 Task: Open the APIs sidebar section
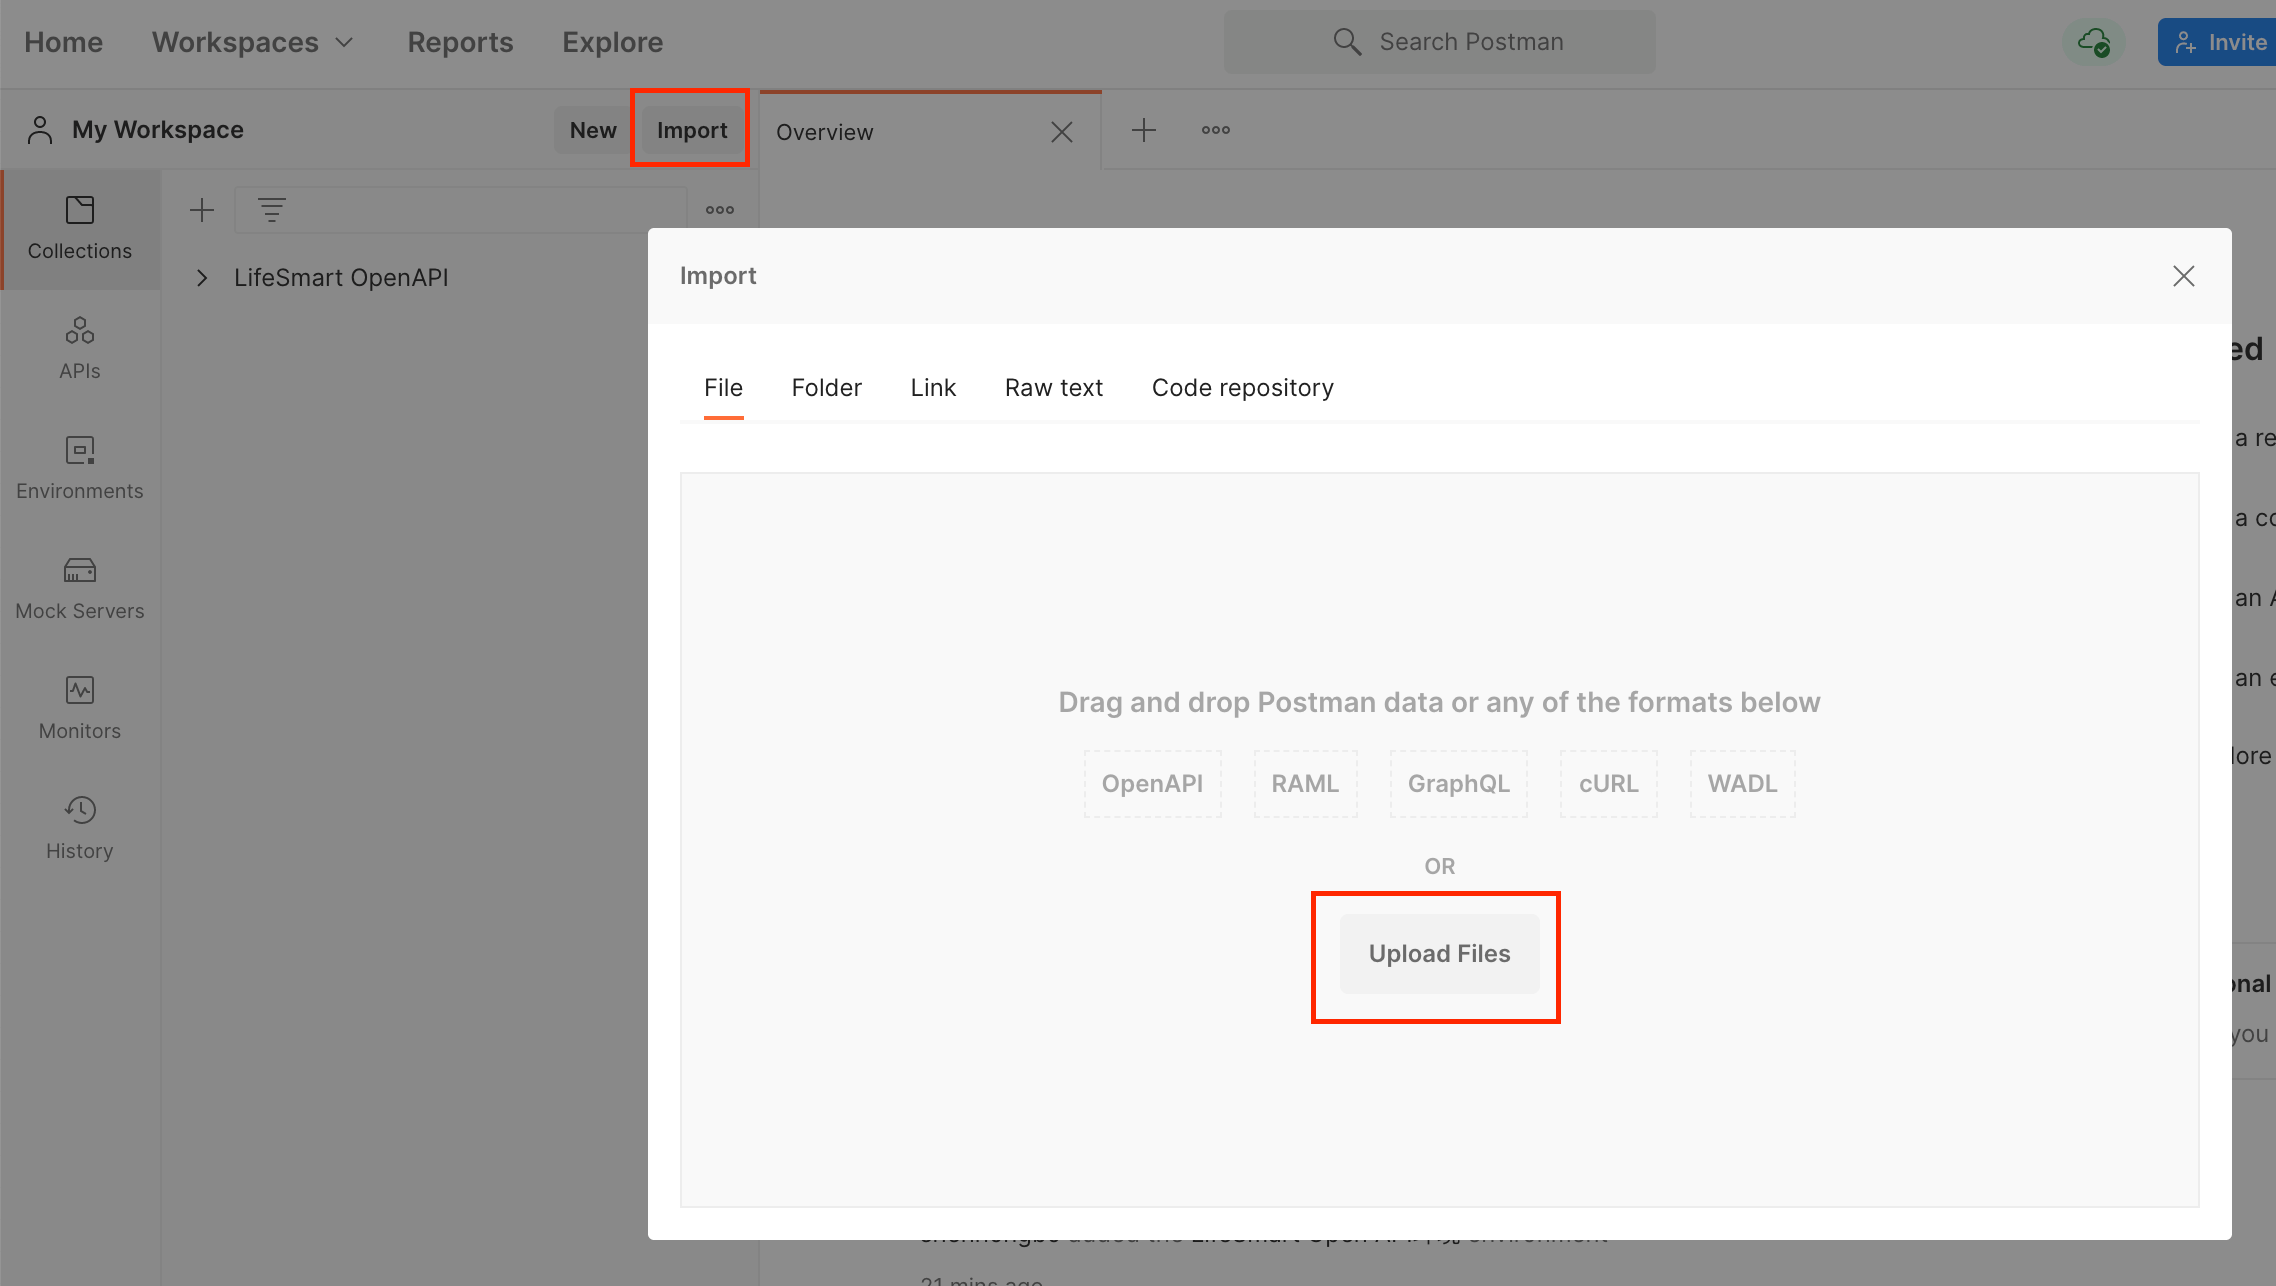80,349
